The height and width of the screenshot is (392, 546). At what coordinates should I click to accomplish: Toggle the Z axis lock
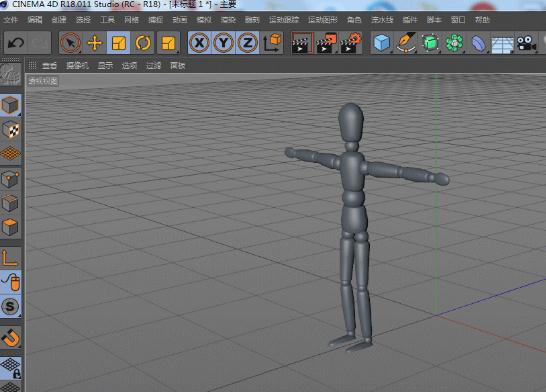click(248, 43)
